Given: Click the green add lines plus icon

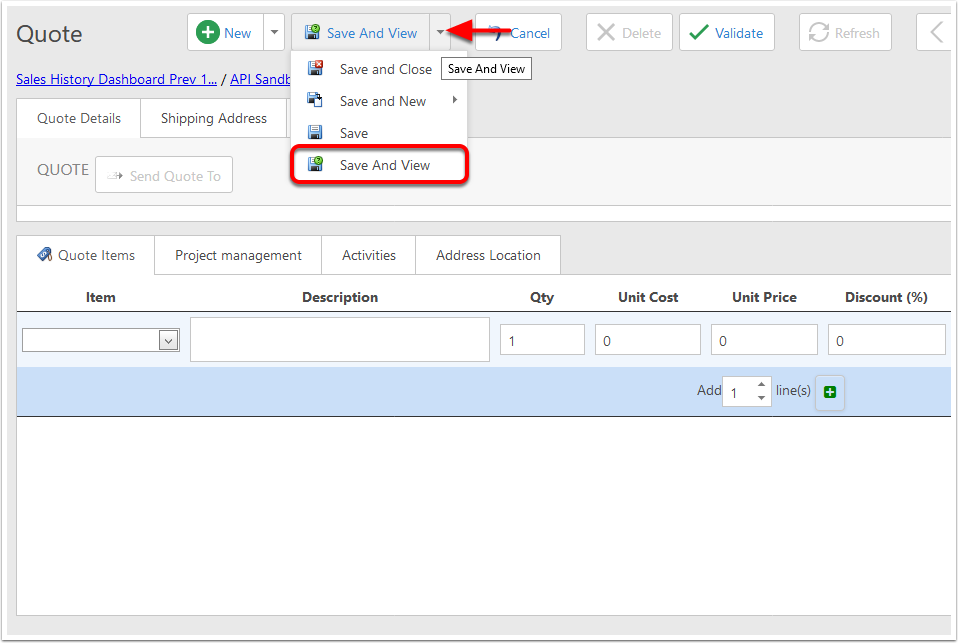Looking at the screenshot, I should click(830, 392).
